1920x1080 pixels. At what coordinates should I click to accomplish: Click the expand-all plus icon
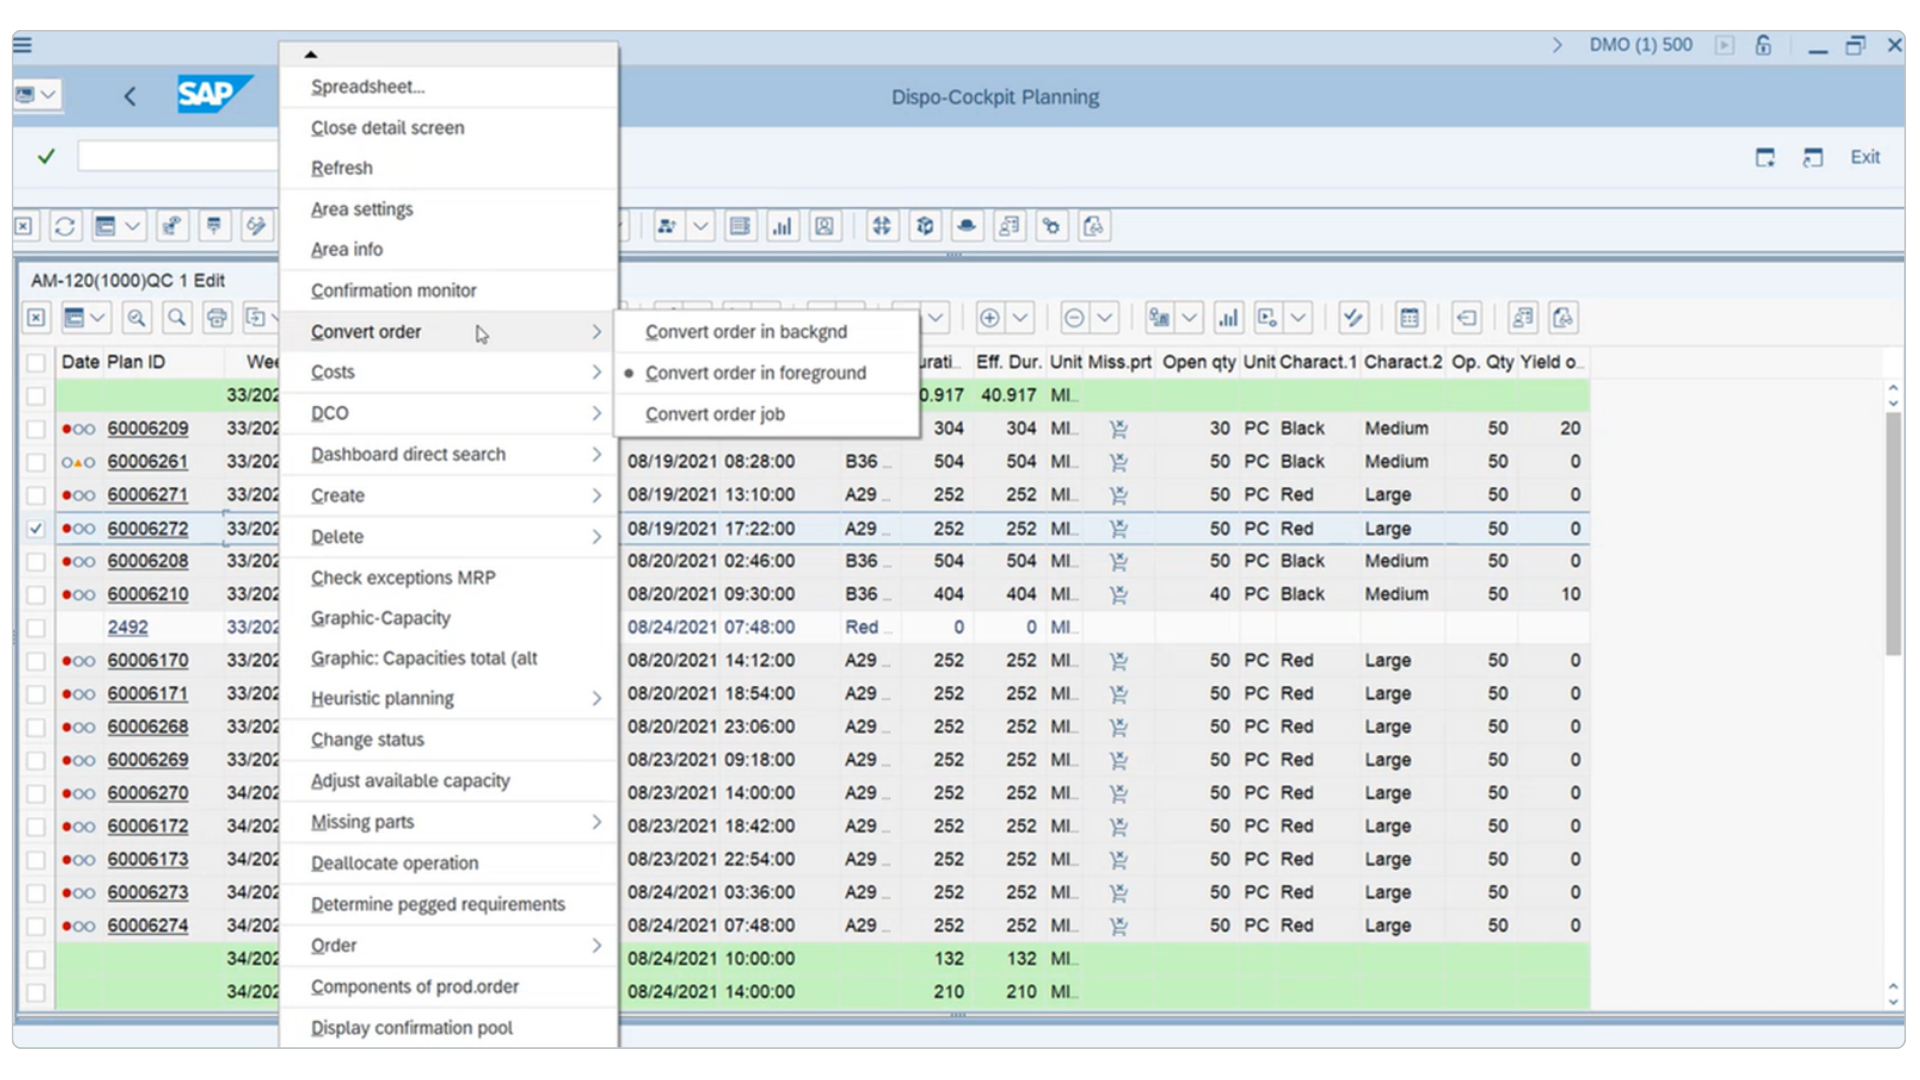(990, 318)
